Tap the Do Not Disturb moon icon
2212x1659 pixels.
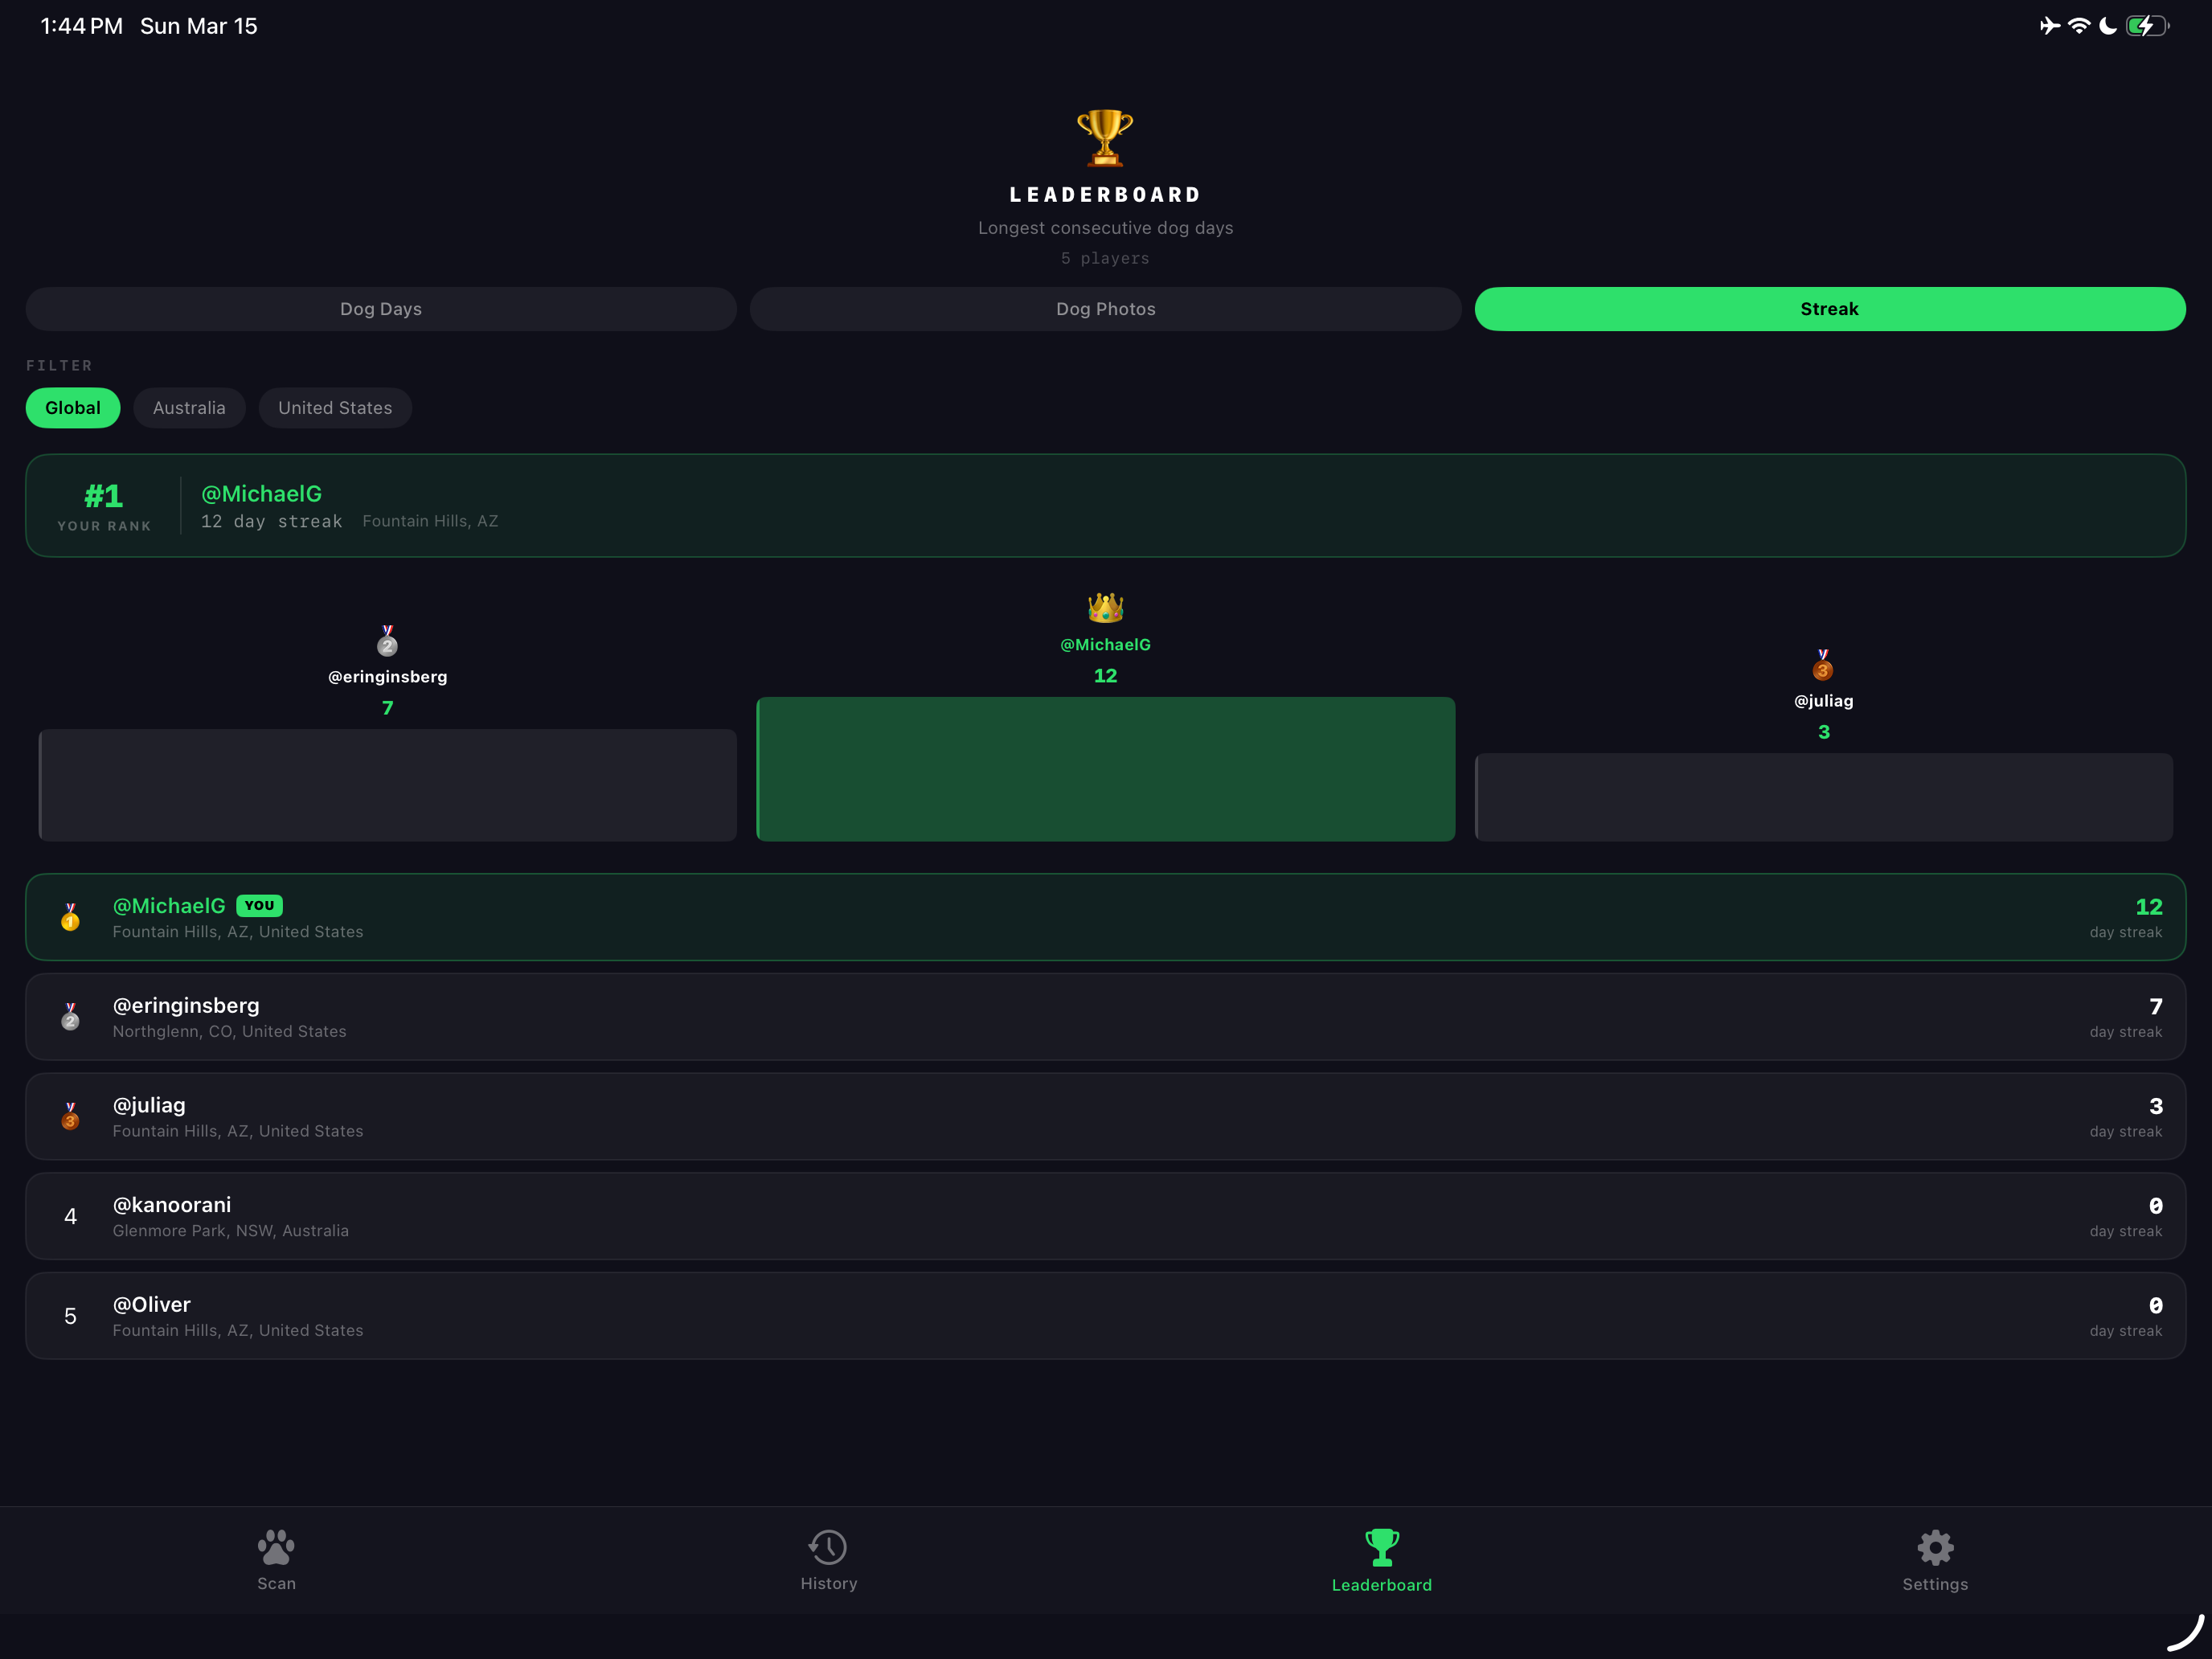pyautogui.click(x=2108, y=26)
